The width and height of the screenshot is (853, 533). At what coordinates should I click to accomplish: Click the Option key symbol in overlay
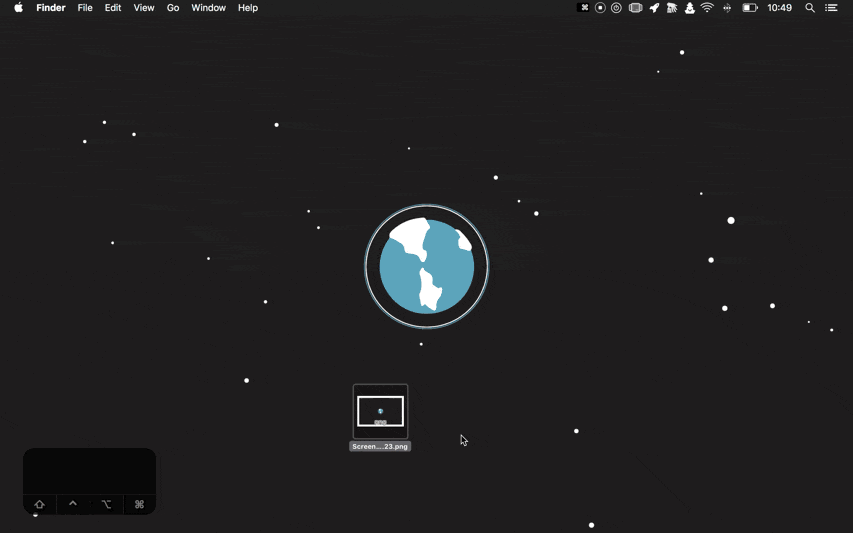[106, 504]
